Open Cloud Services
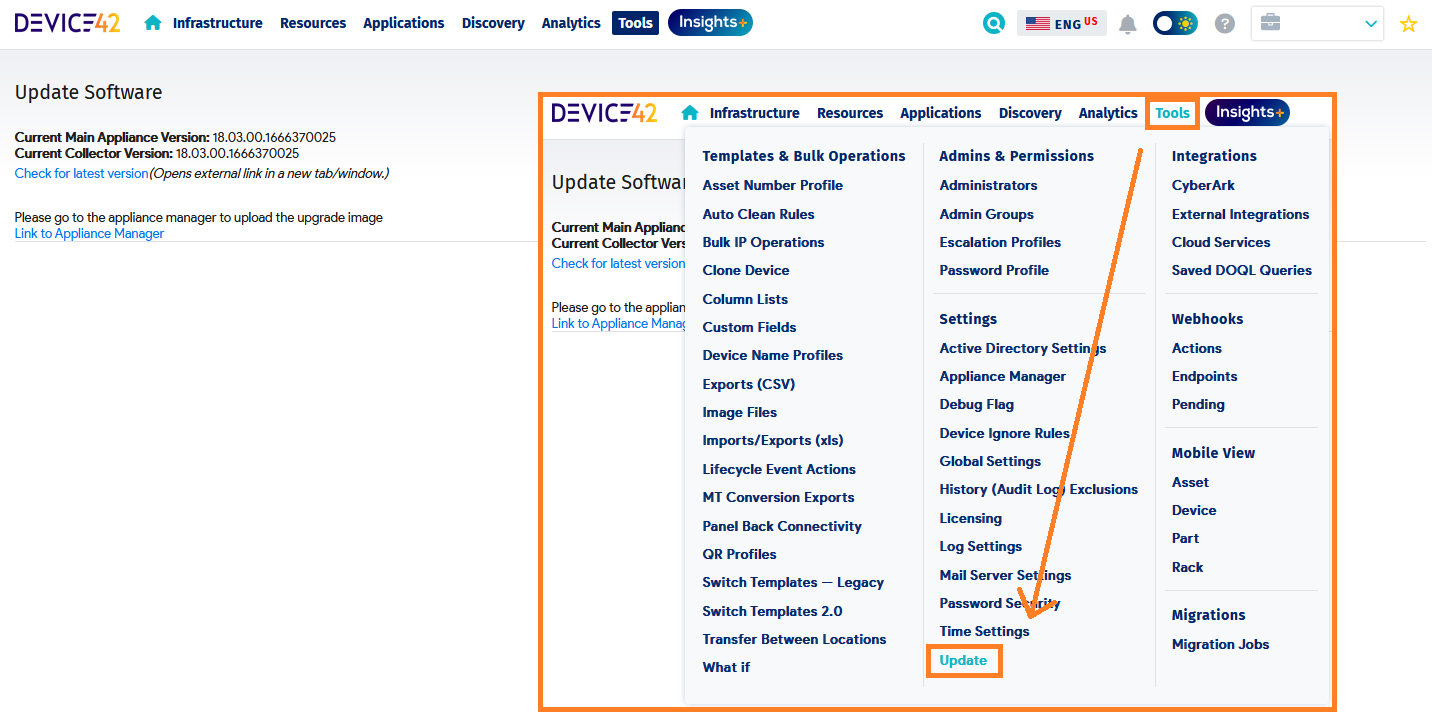1432x726 pixels. click(x=1221, y=242)
